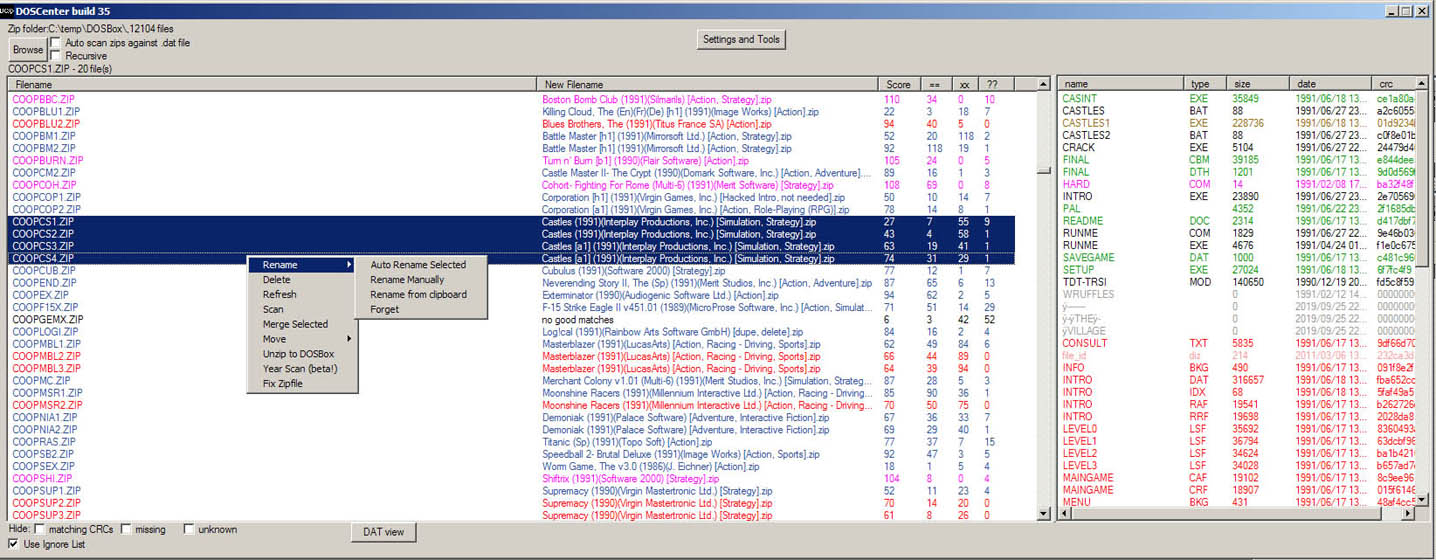Select Refresh in context menu

click(x=302, y=295)
